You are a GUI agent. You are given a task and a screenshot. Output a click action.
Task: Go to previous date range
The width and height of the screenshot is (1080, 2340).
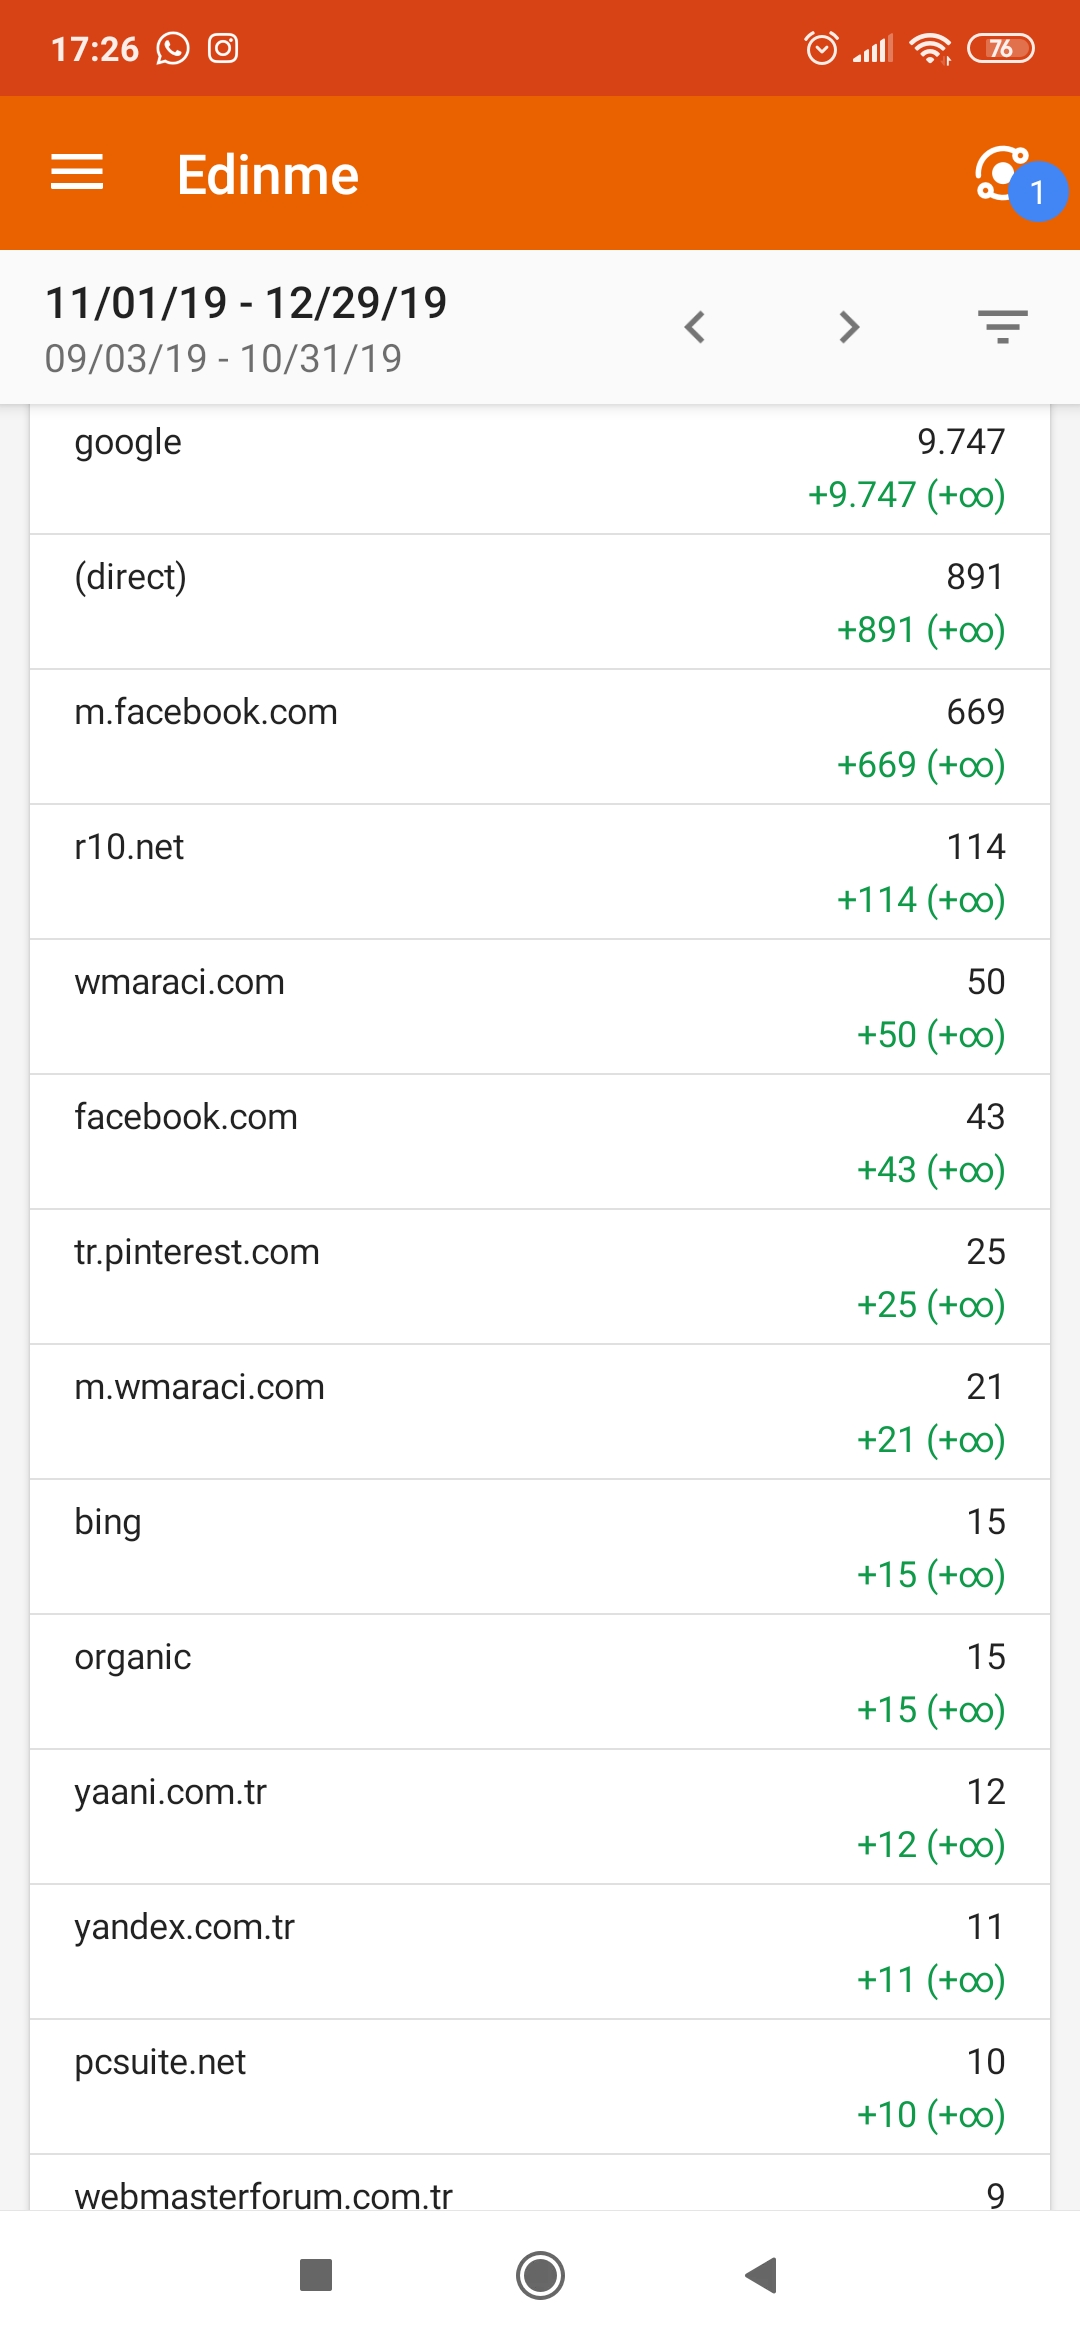[695, 327]
